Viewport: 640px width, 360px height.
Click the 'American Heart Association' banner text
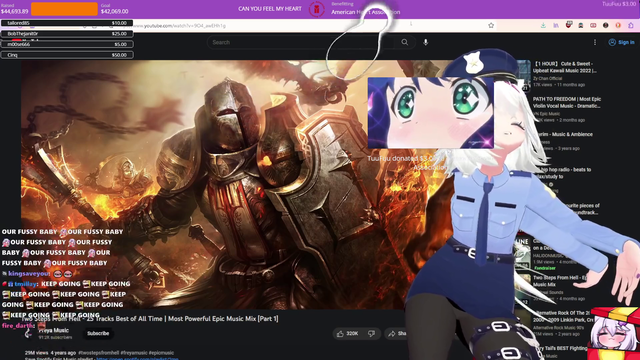(x=366, y=12)
